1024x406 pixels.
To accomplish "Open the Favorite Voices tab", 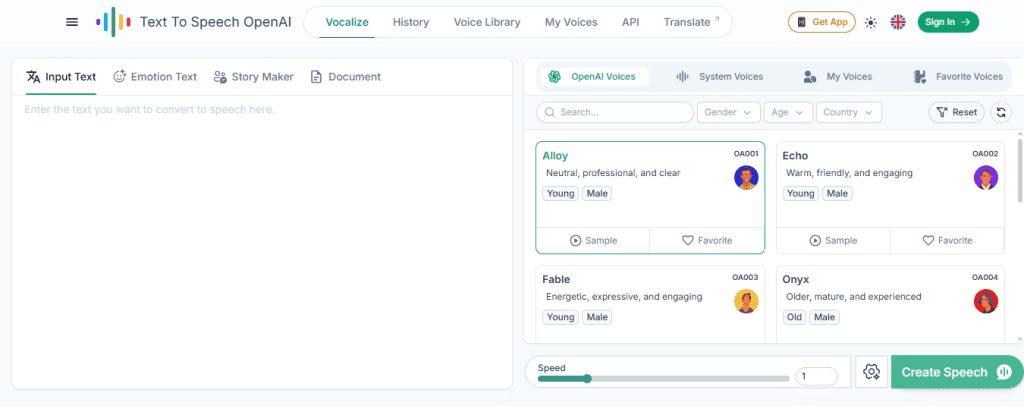I will click(x=957, y=76).
